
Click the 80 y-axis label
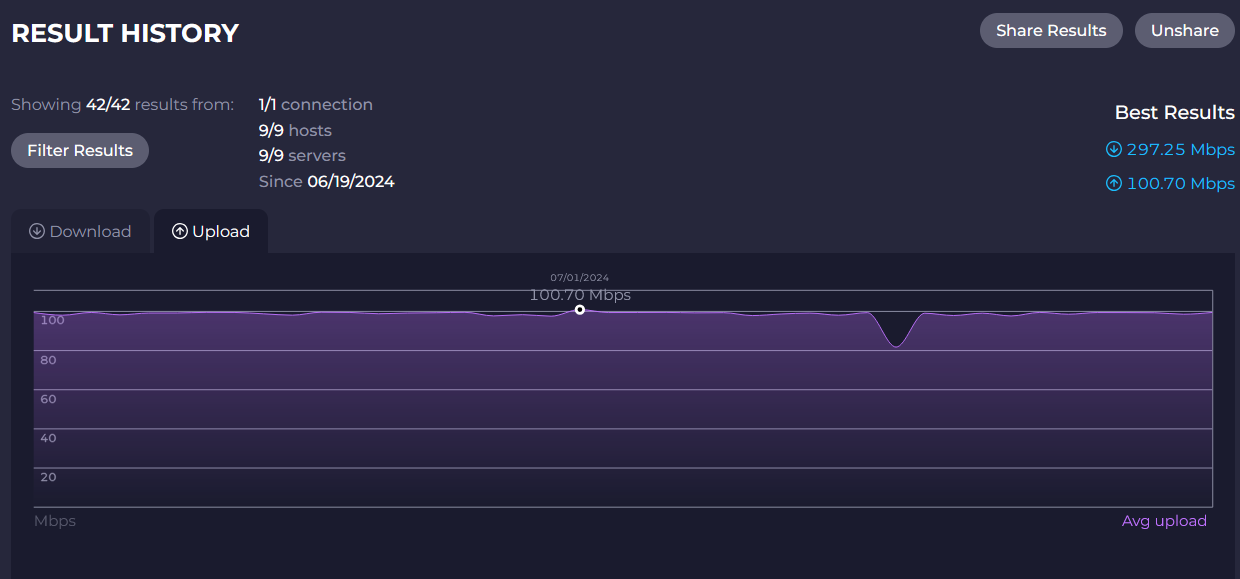click(49, 360)
